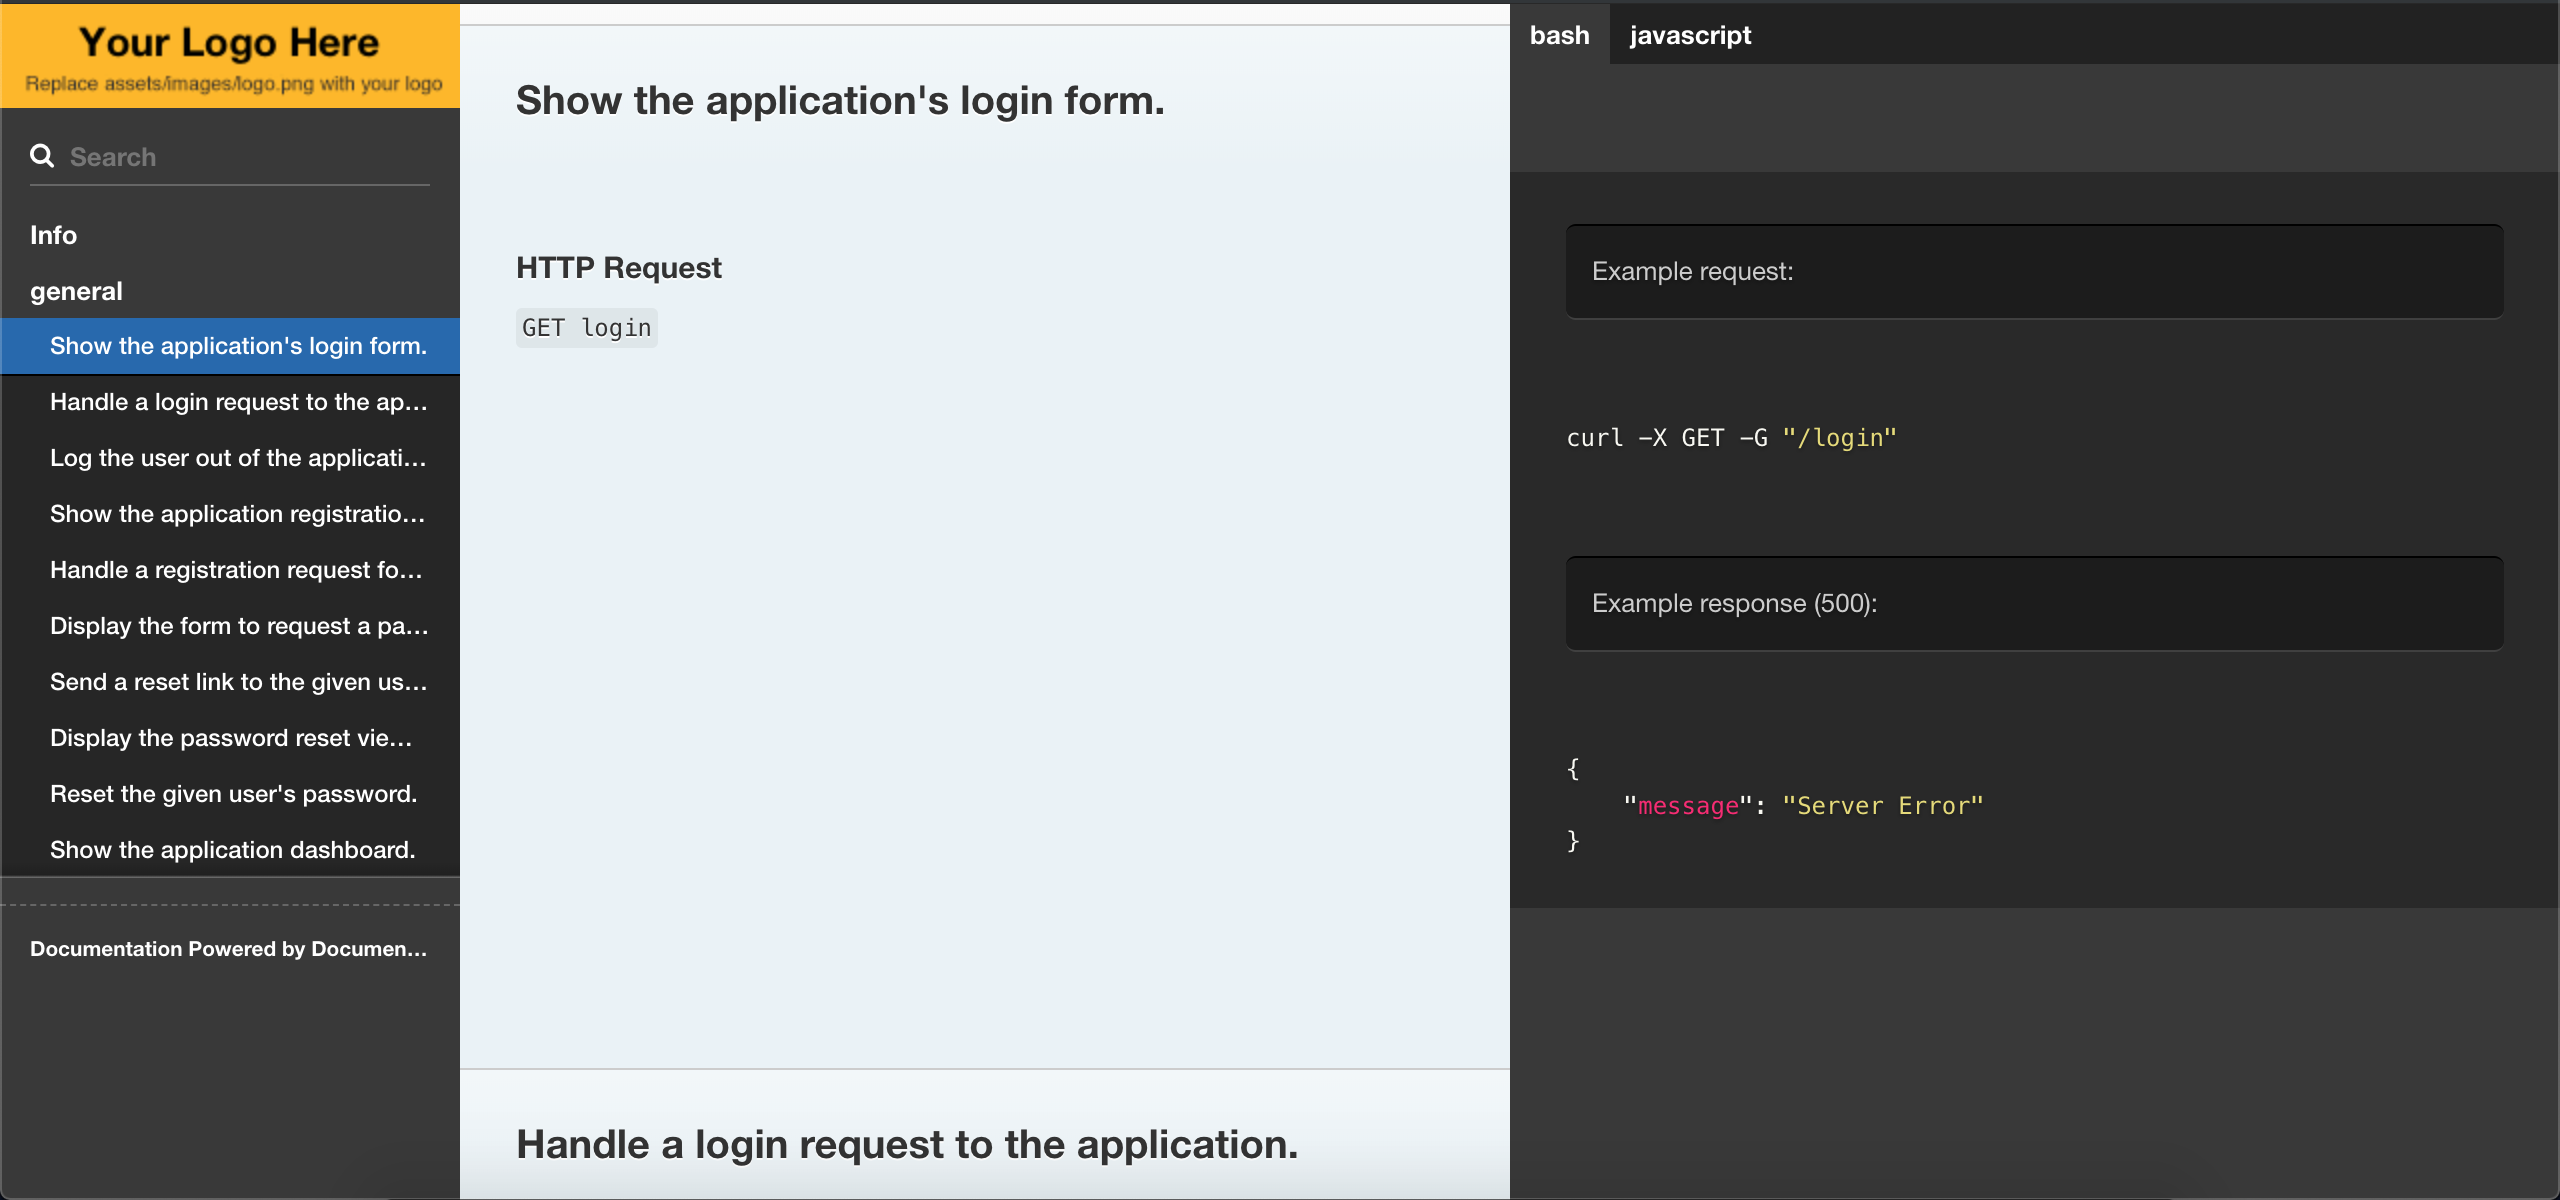This screenshot has width=2560, height=1200.
Task: Open Show the application registration form link
Action: (x=238, y=514)
